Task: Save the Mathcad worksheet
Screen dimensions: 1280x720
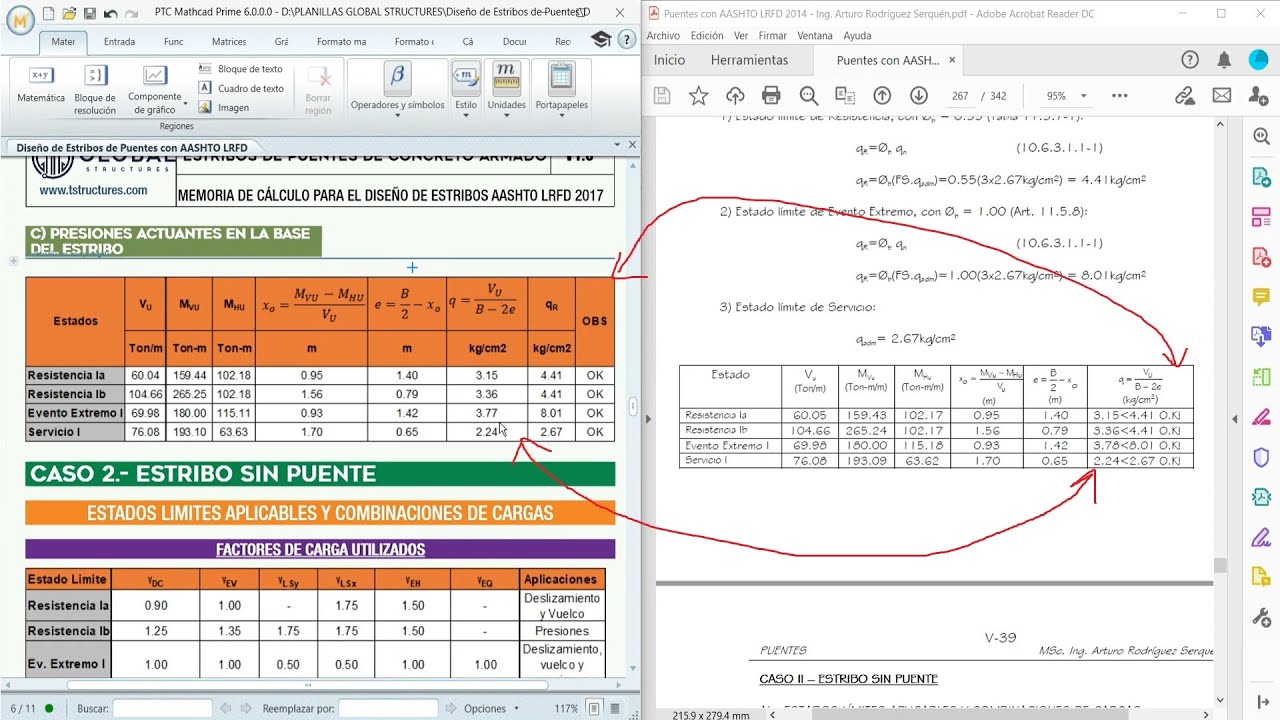Action: [x=90, y=14]
